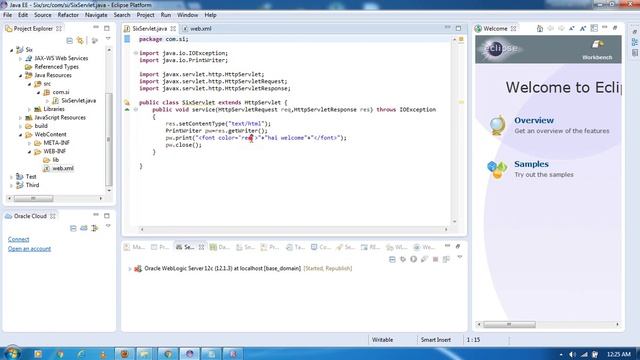Click Collapse All icon in Oracle Cloud panel

tap(73, 228)
